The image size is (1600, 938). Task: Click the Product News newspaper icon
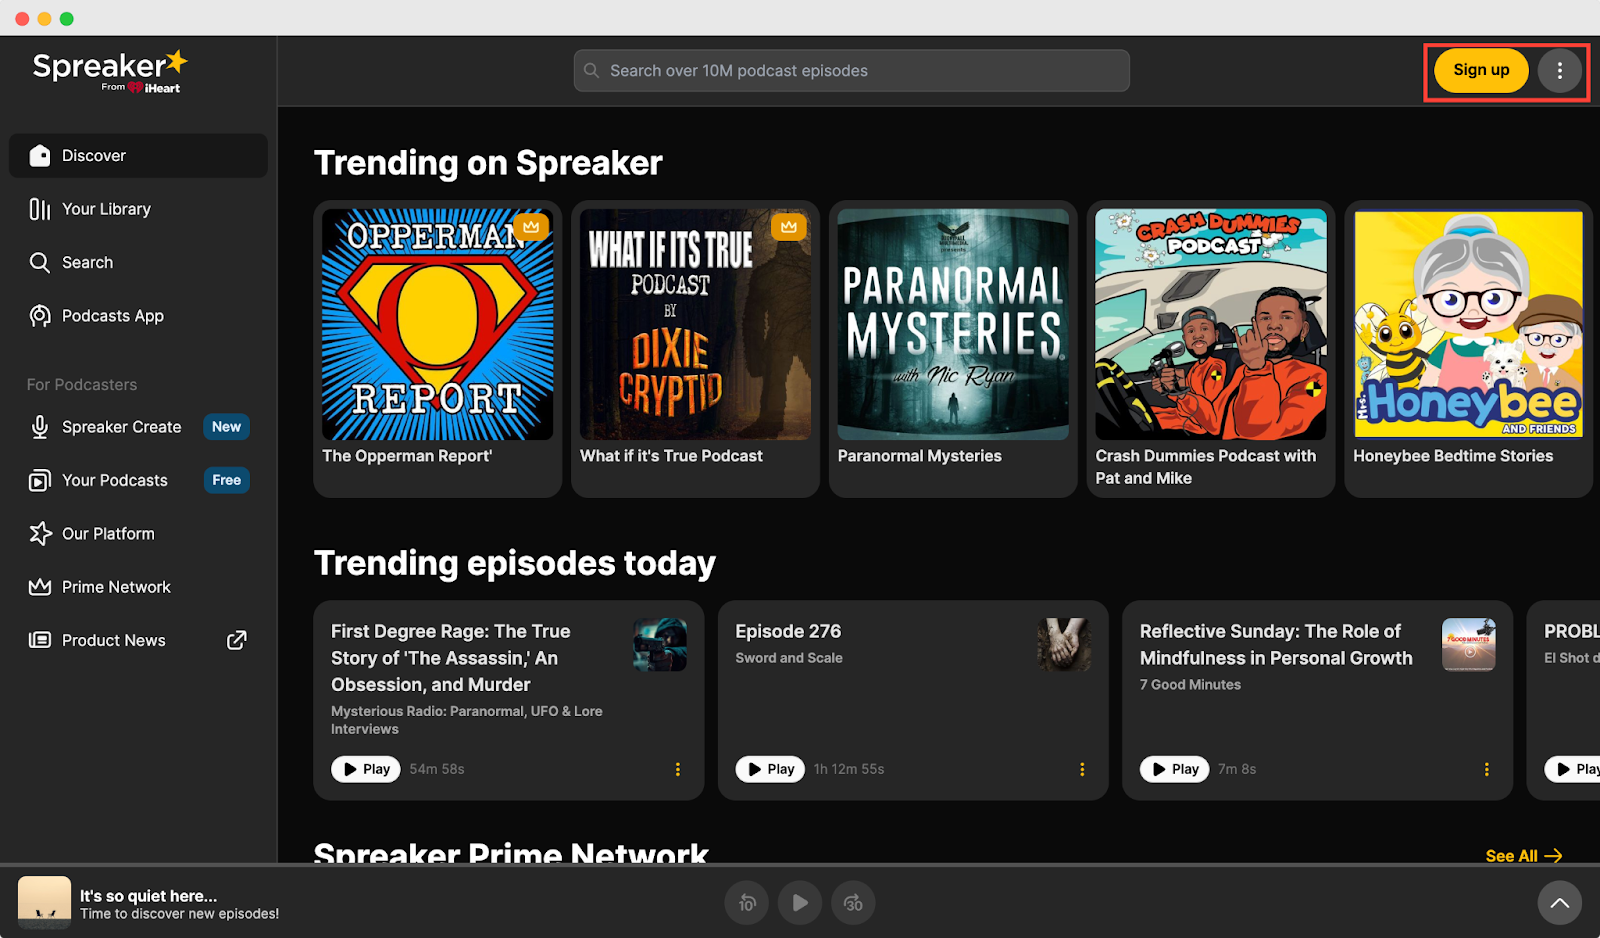coord(40,640)
